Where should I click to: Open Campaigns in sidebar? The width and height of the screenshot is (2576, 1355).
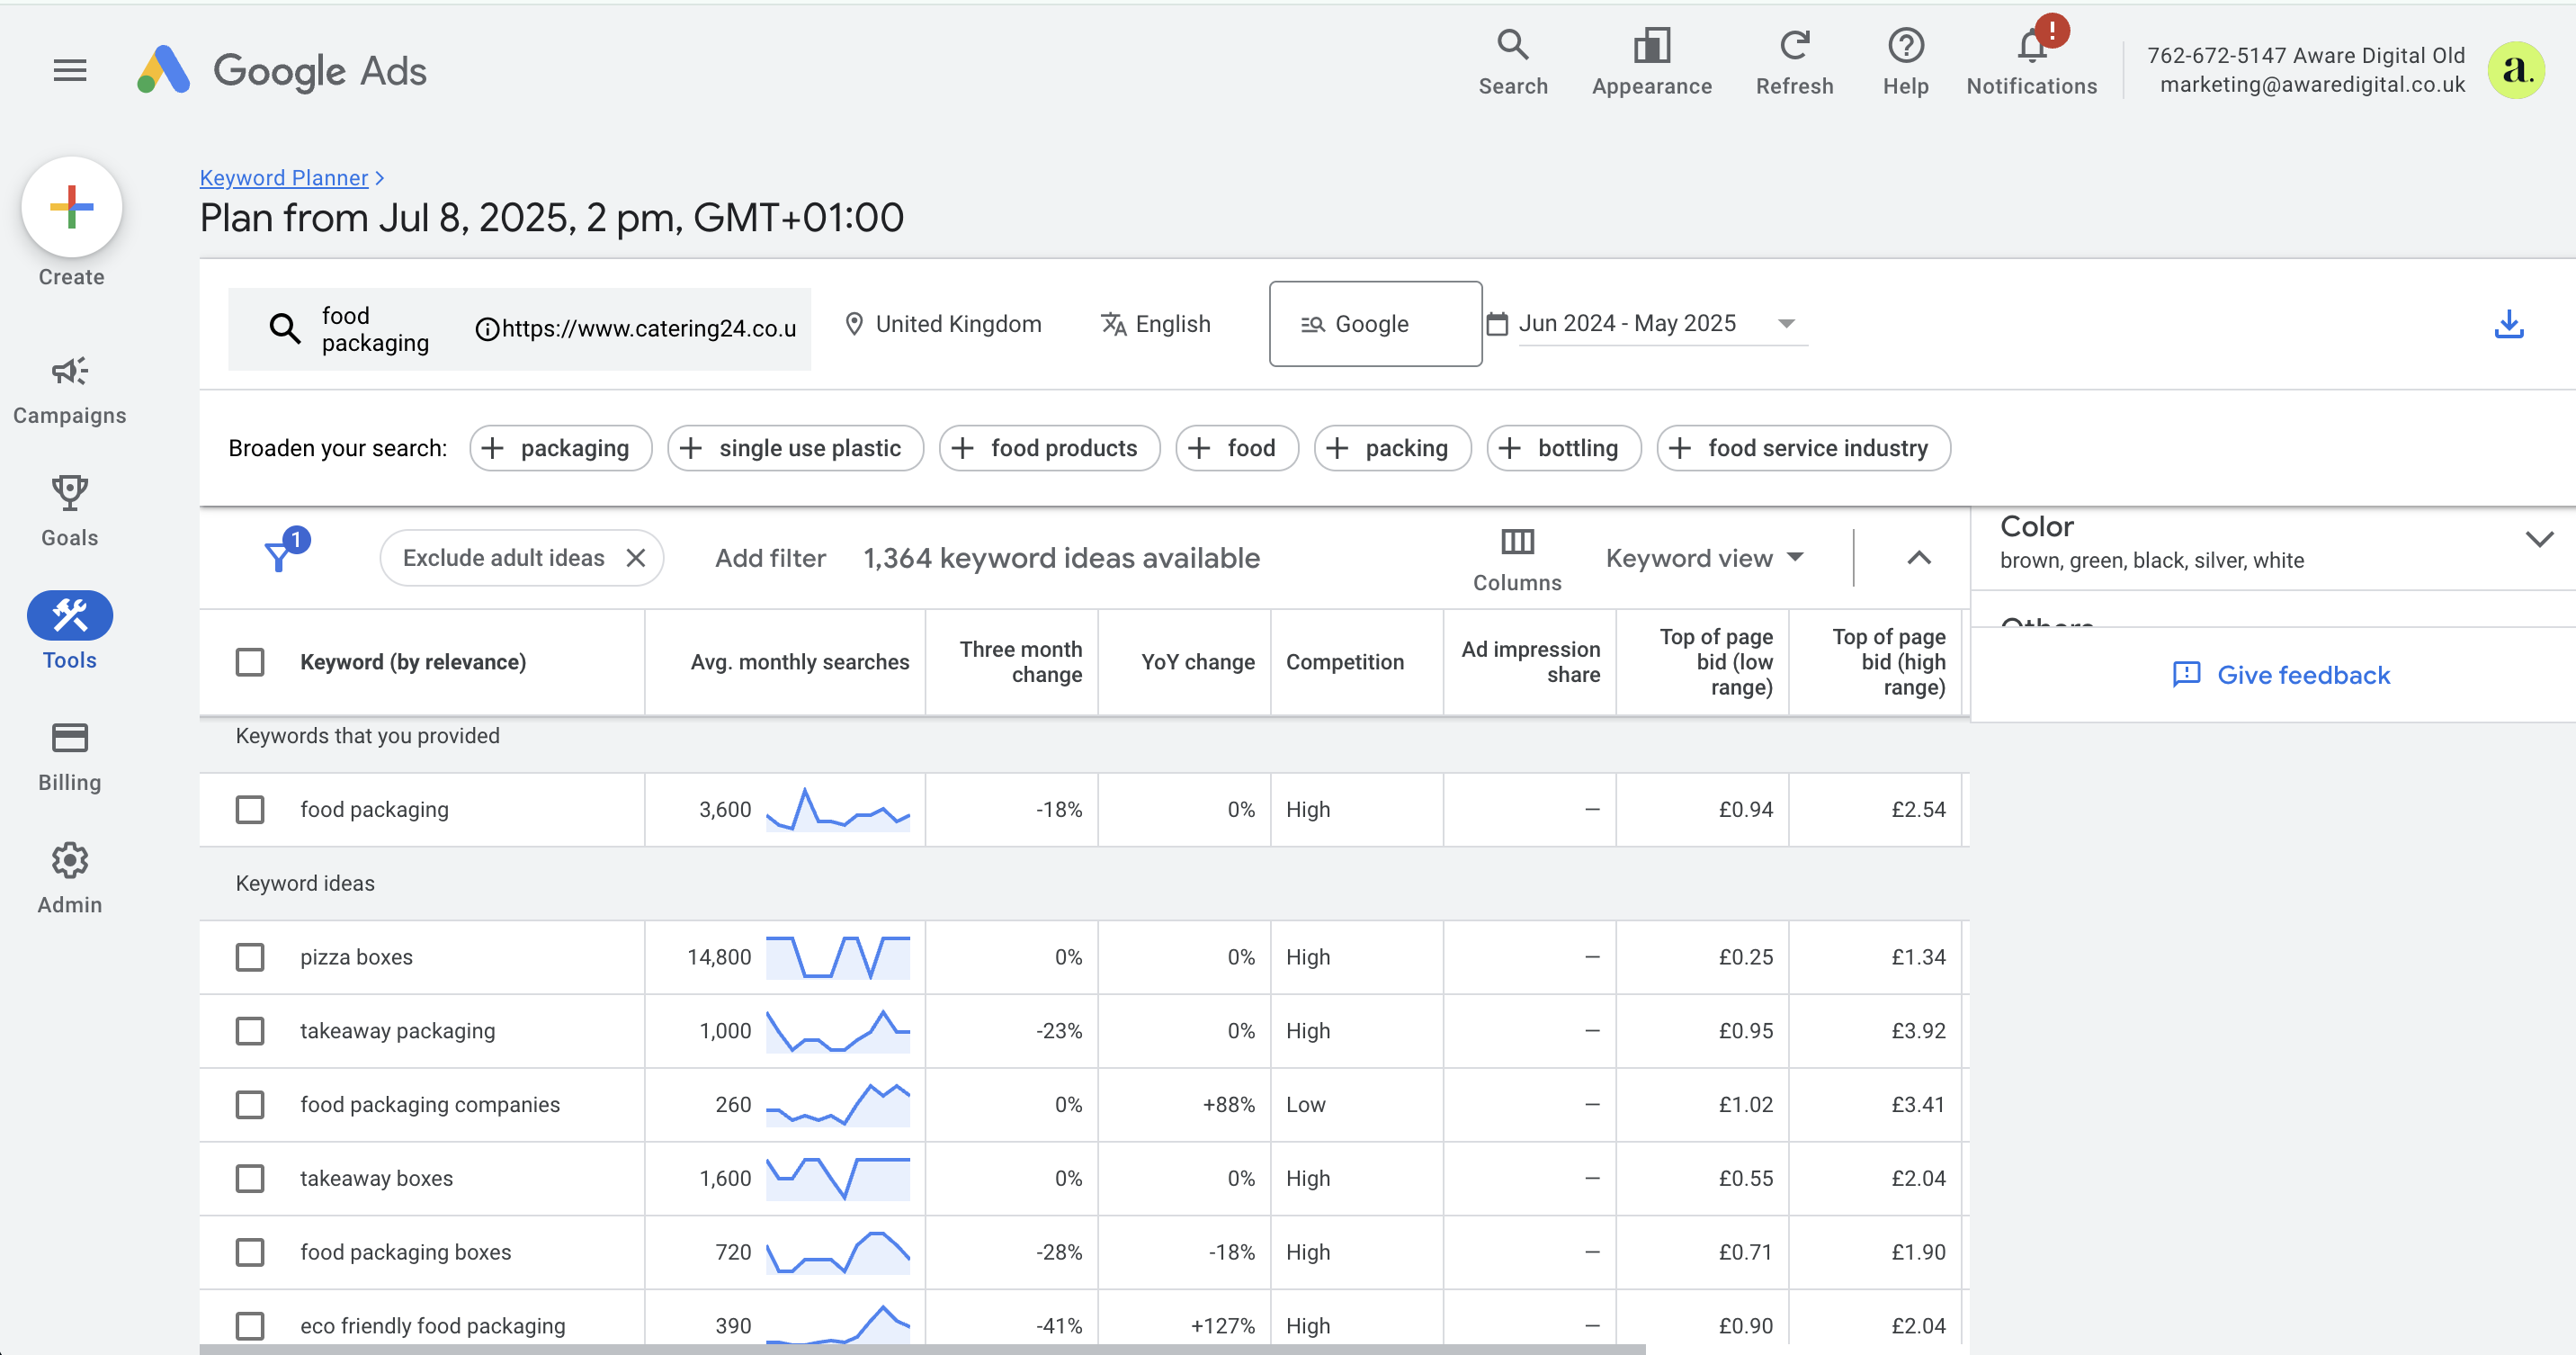70,391
